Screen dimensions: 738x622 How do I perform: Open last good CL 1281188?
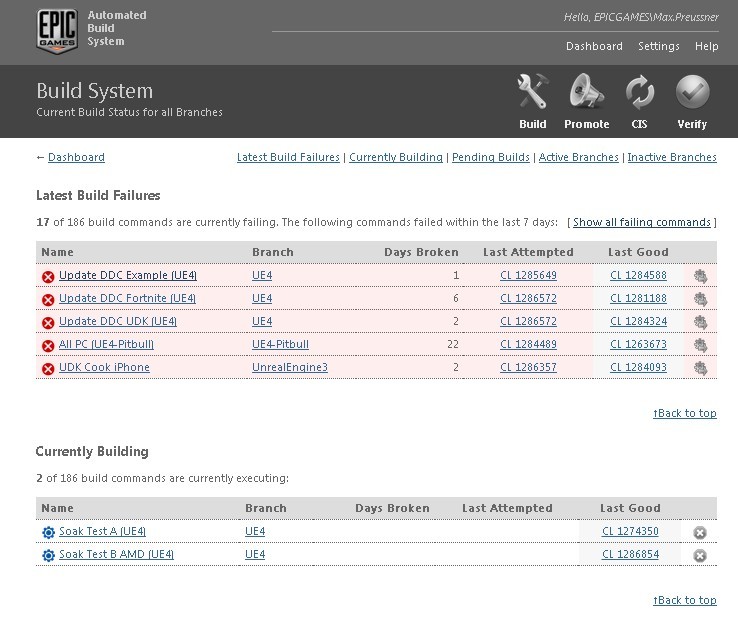(639, 298)
